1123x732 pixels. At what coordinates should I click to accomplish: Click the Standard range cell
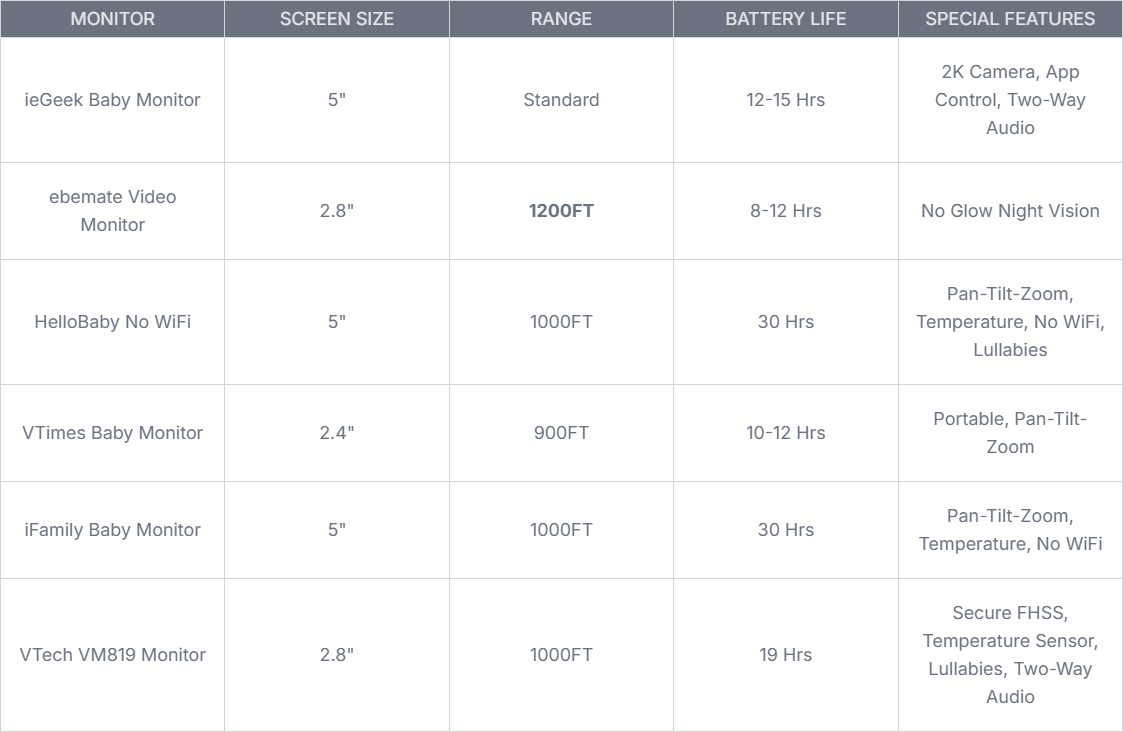[561, 100]
